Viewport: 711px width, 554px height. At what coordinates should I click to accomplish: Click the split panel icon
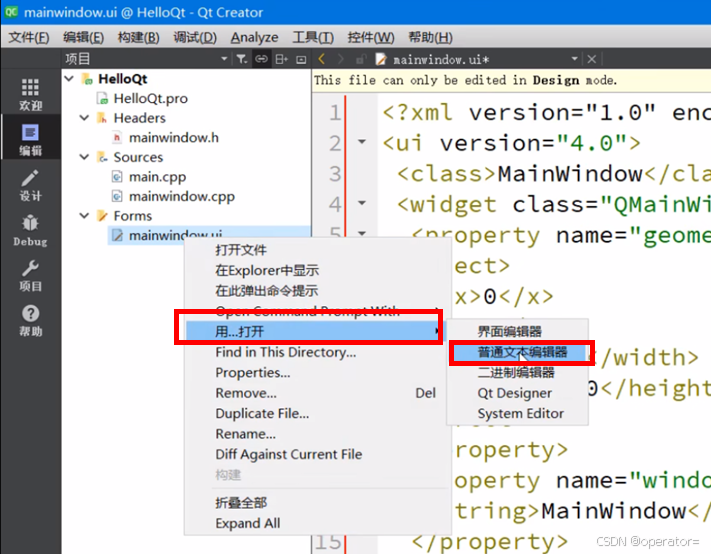tap(281, 59)
